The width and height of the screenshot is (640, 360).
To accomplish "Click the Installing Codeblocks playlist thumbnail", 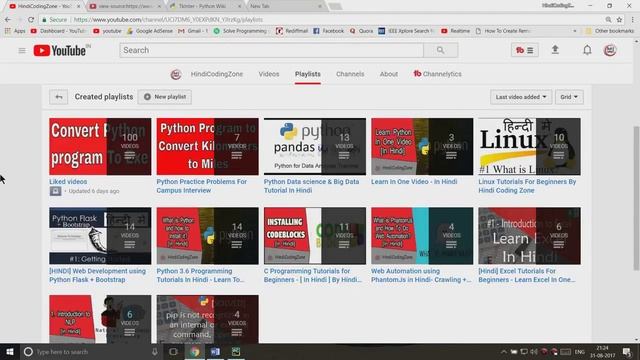I will pyautogui.click(x=315, y=236).
